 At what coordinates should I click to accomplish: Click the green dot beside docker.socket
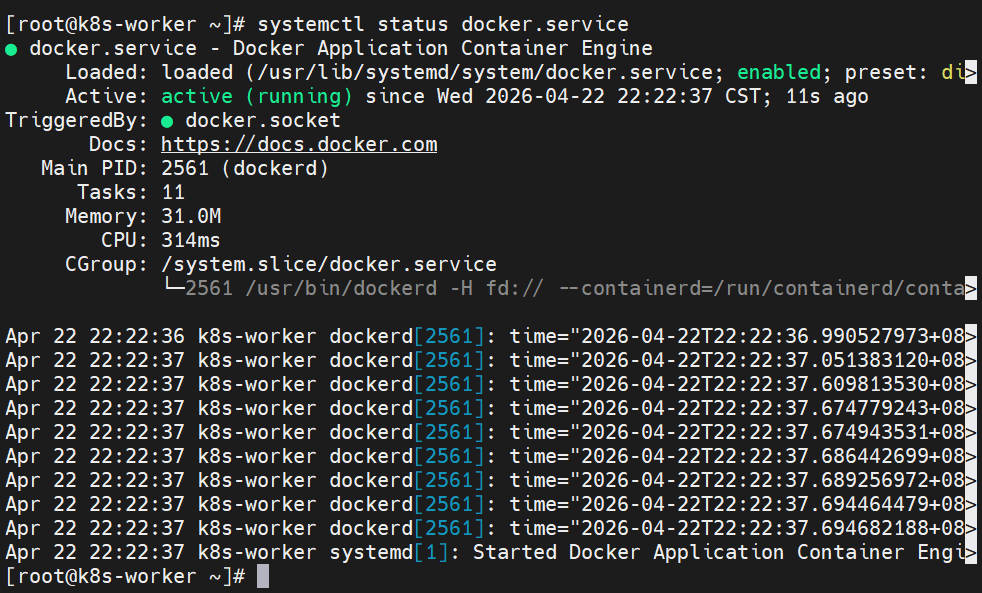tap(168, 121)
